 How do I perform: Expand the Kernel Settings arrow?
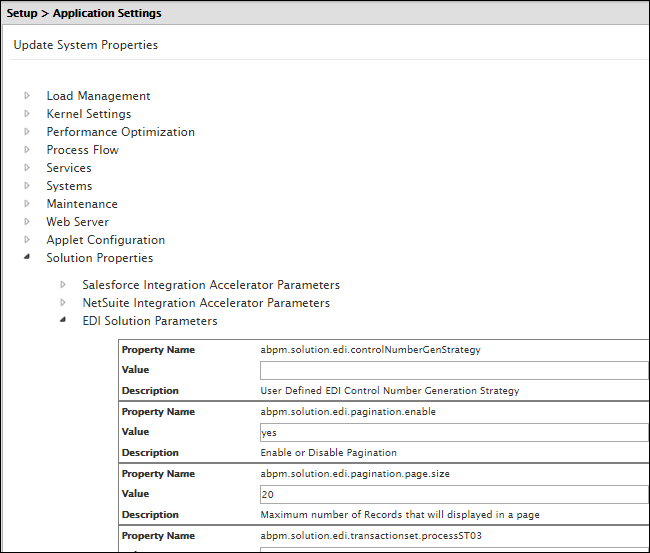[28, 114]
